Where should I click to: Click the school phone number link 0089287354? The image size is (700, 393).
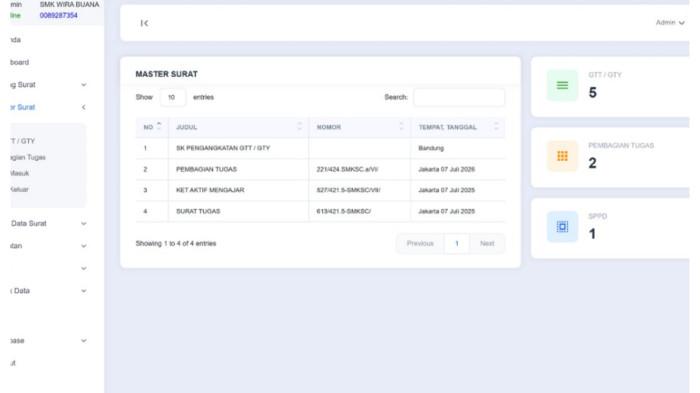tap(58, 15)
